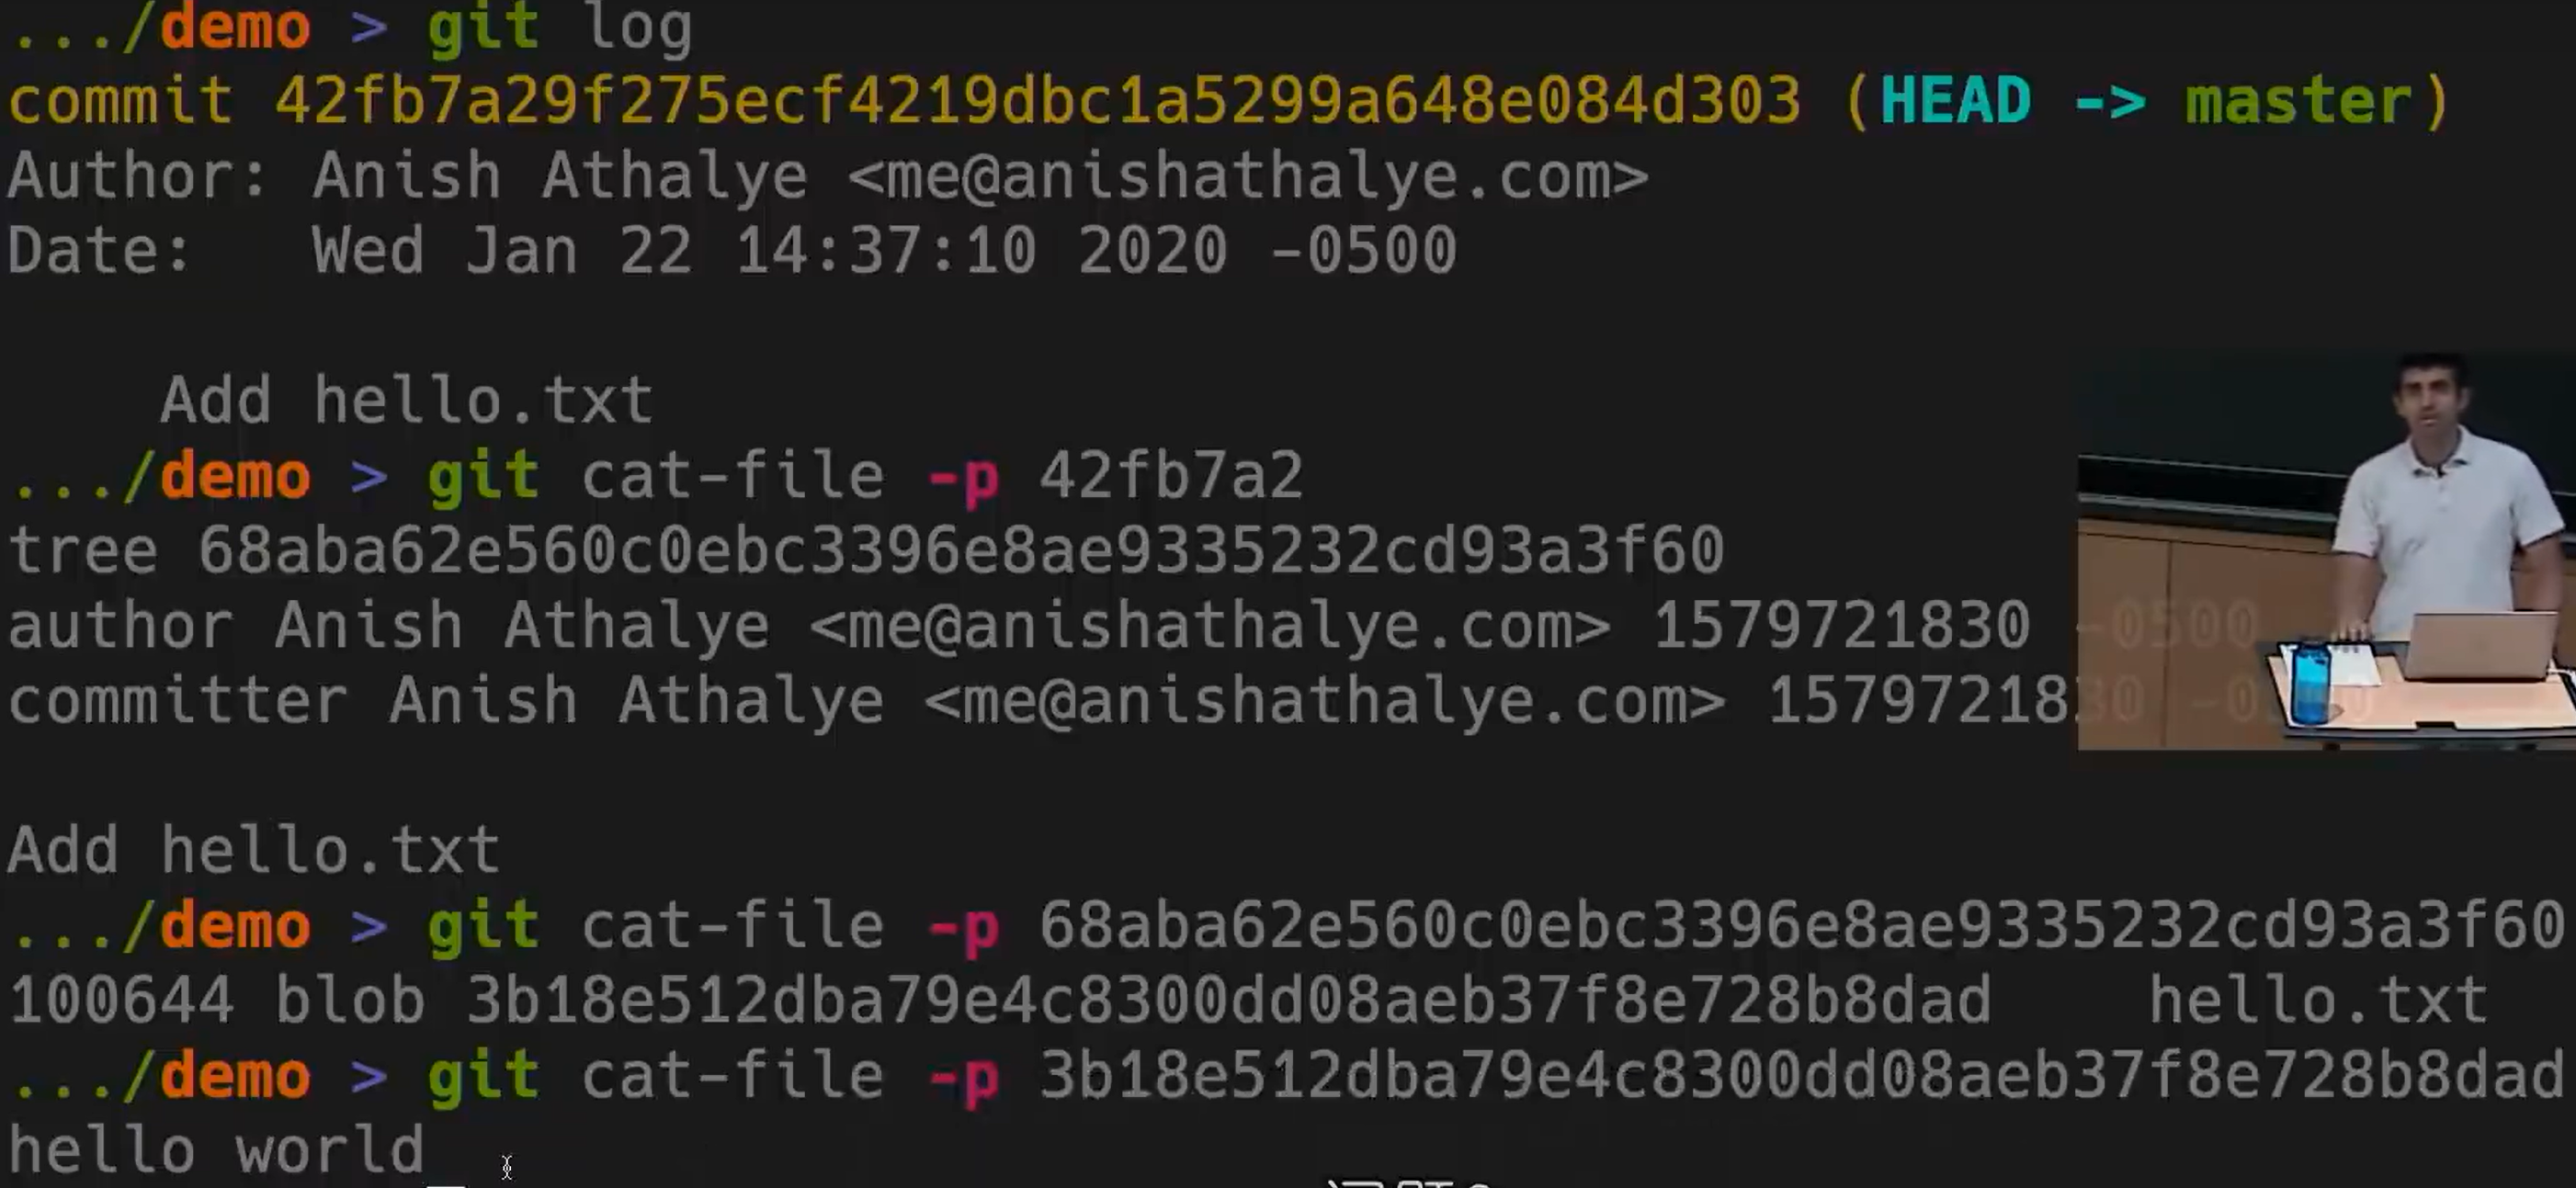The image size is (2576, 1188).
Task: Click the git log command at the top
Action: pos(560,27)
